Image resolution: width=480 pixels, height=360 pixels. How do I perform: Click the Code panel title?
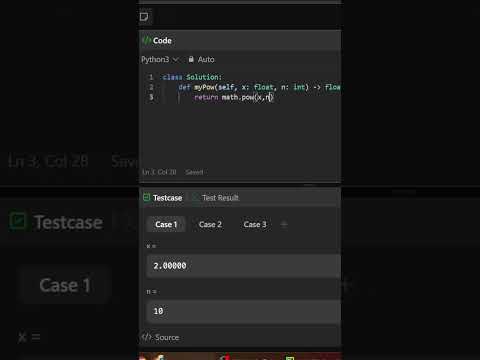point(162,40)
